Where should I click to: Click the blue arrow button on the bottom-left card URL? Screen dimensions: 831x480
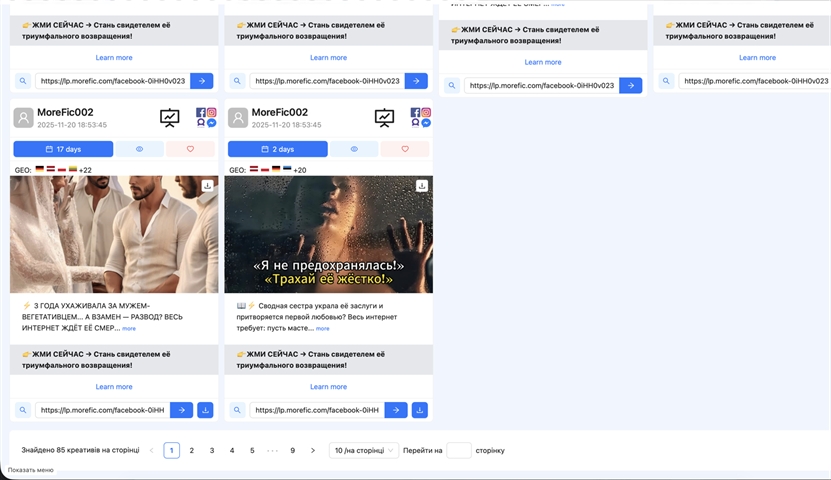(181, 410)
